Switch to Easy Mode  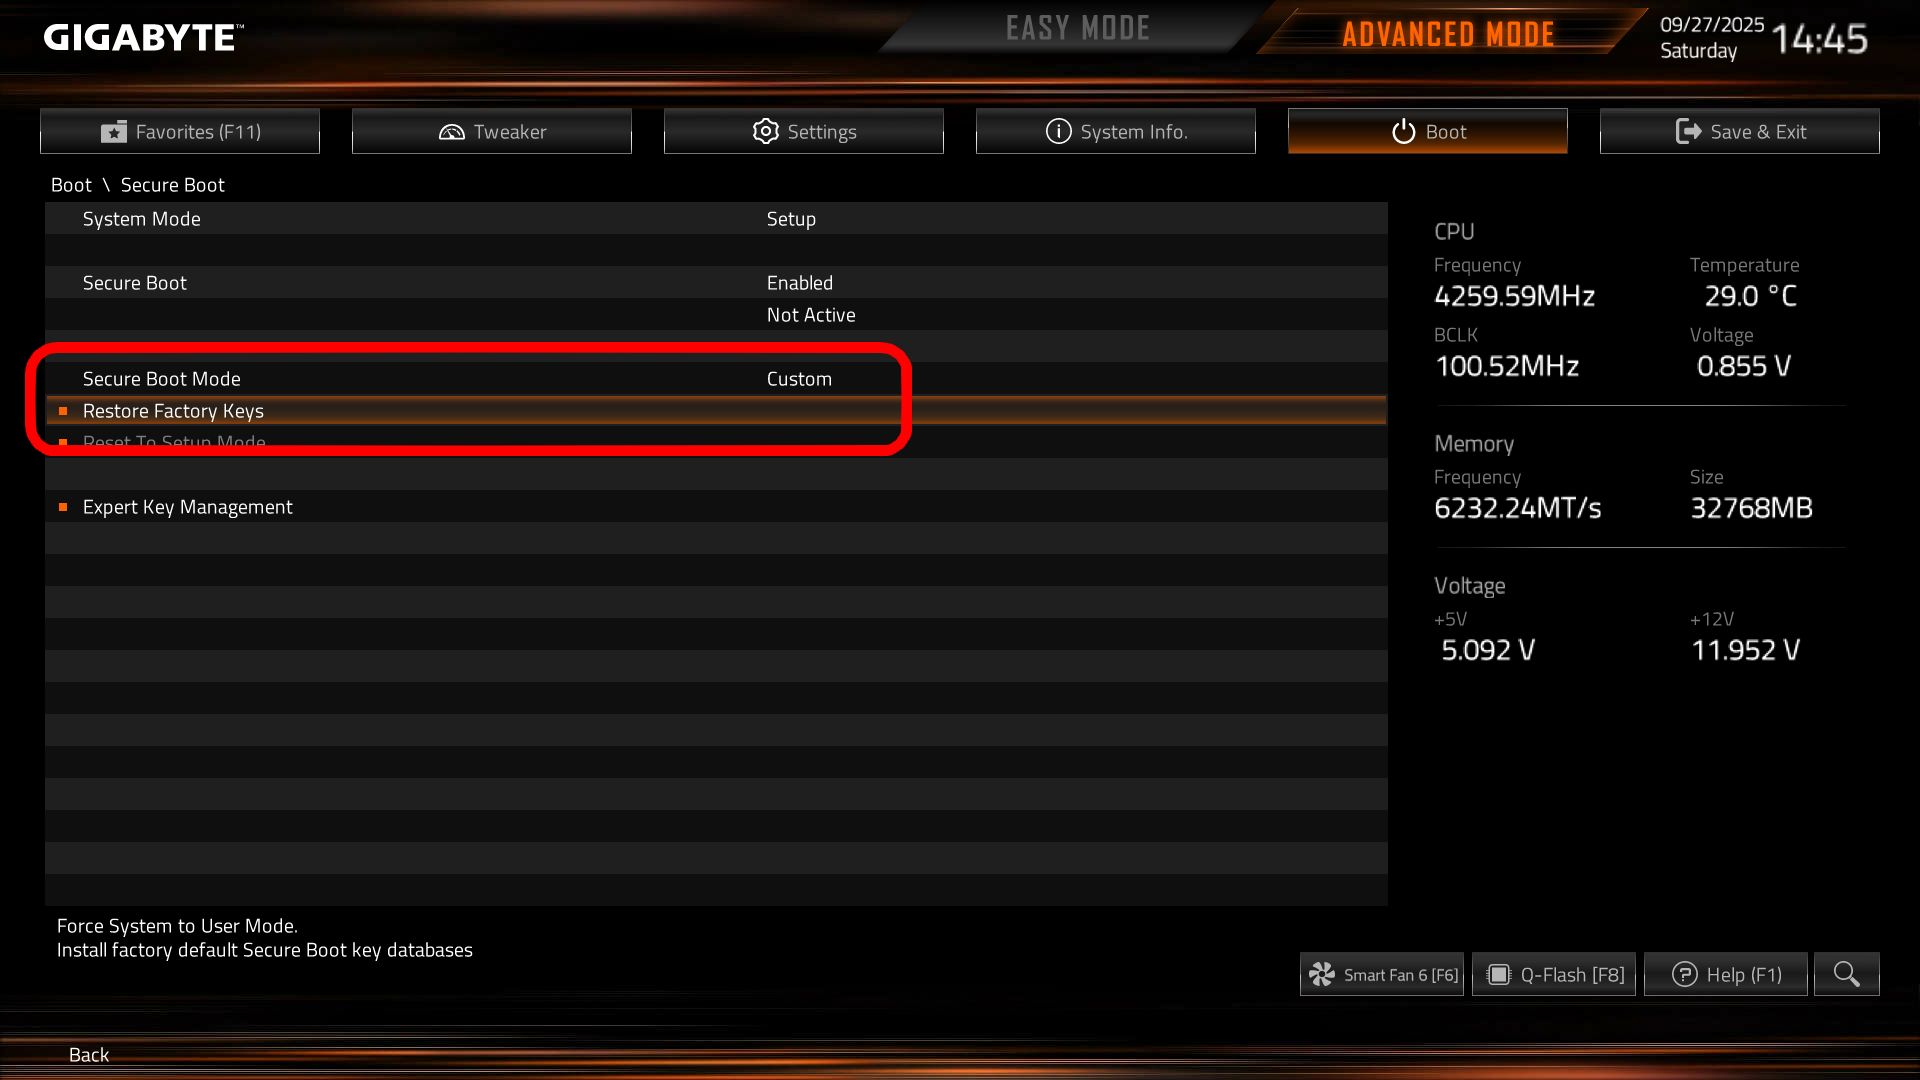point(1078,29)
